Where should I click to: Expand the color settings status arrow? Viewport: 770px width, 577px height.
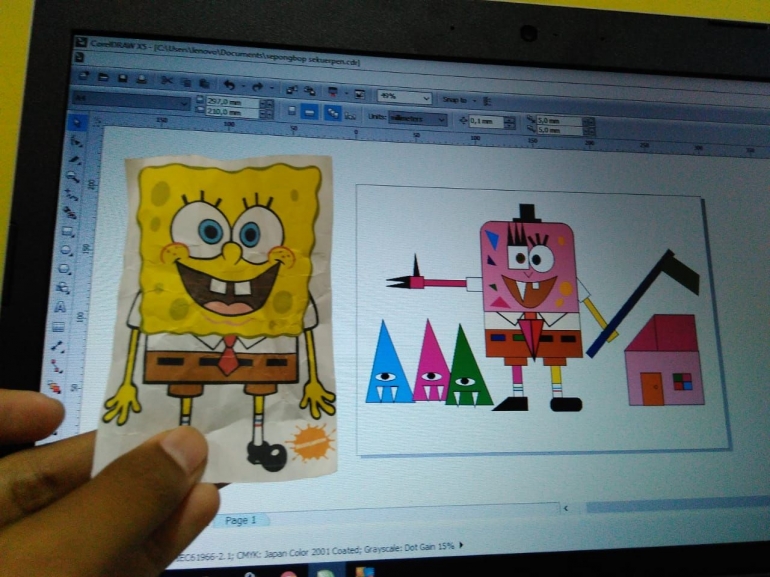coord(461,545)
